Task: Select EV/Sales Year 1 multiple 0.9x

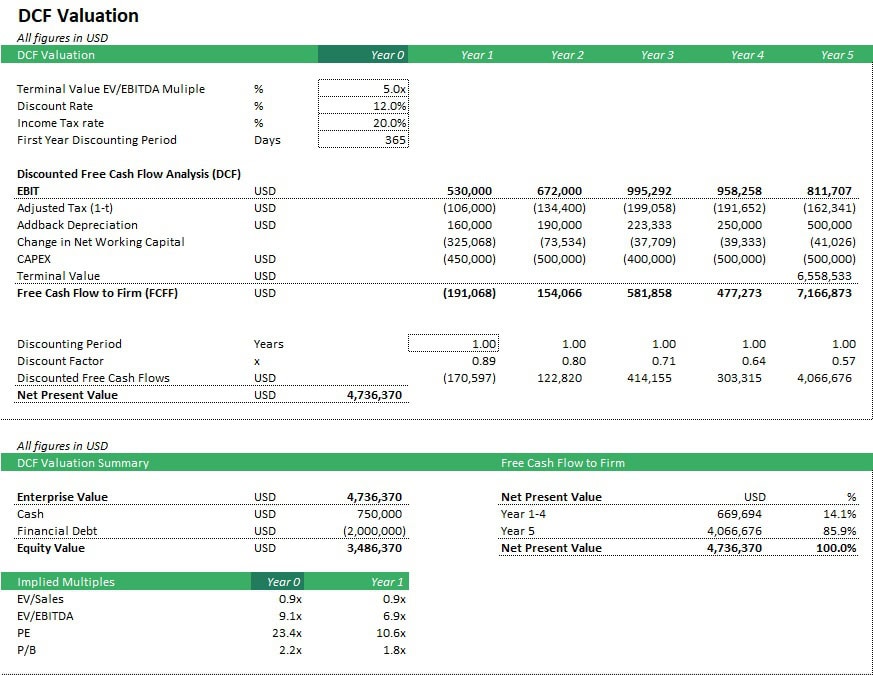Action: pos(394,599)
